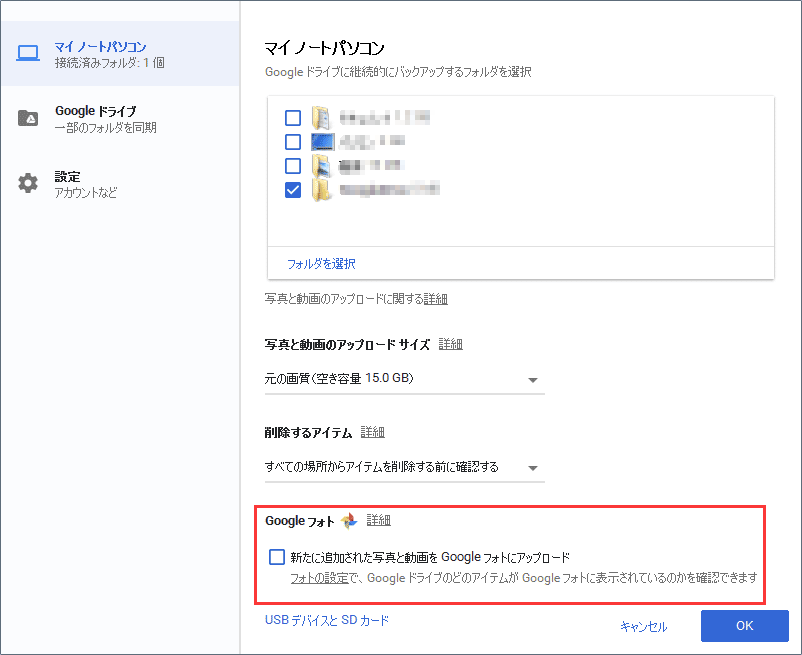Click the folder icon in the third row
Image resolution: width=802 pixels, height=655 pixels.
[320, 165]
